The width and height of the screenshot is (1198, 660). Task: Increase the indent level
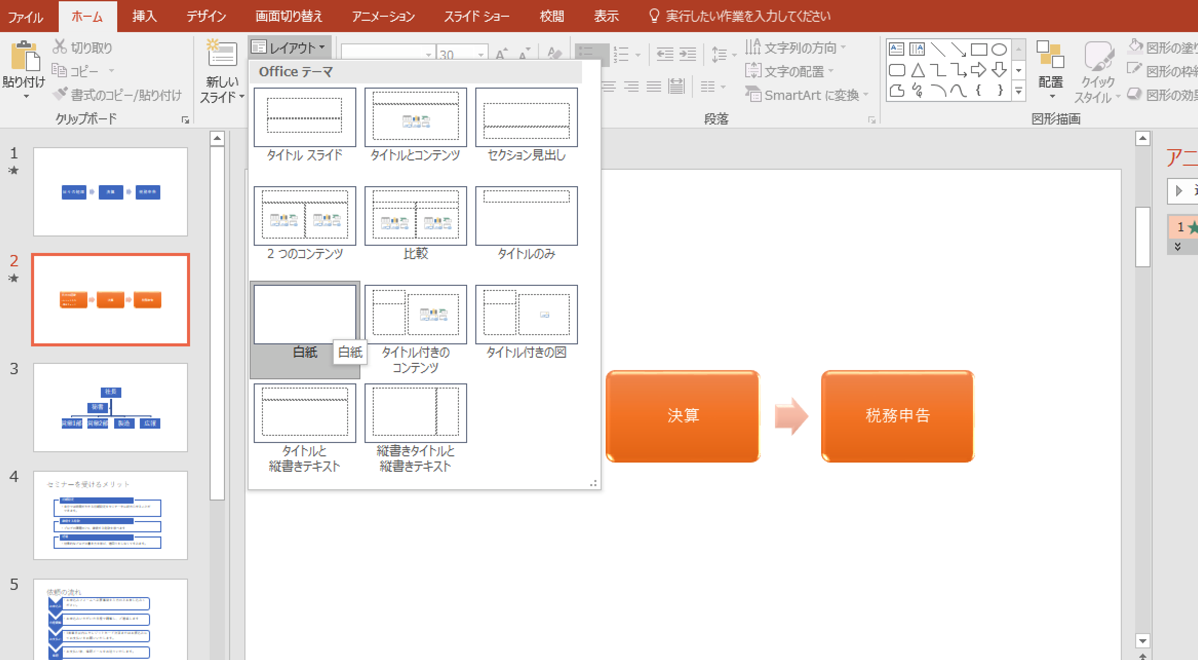point(688,54)
